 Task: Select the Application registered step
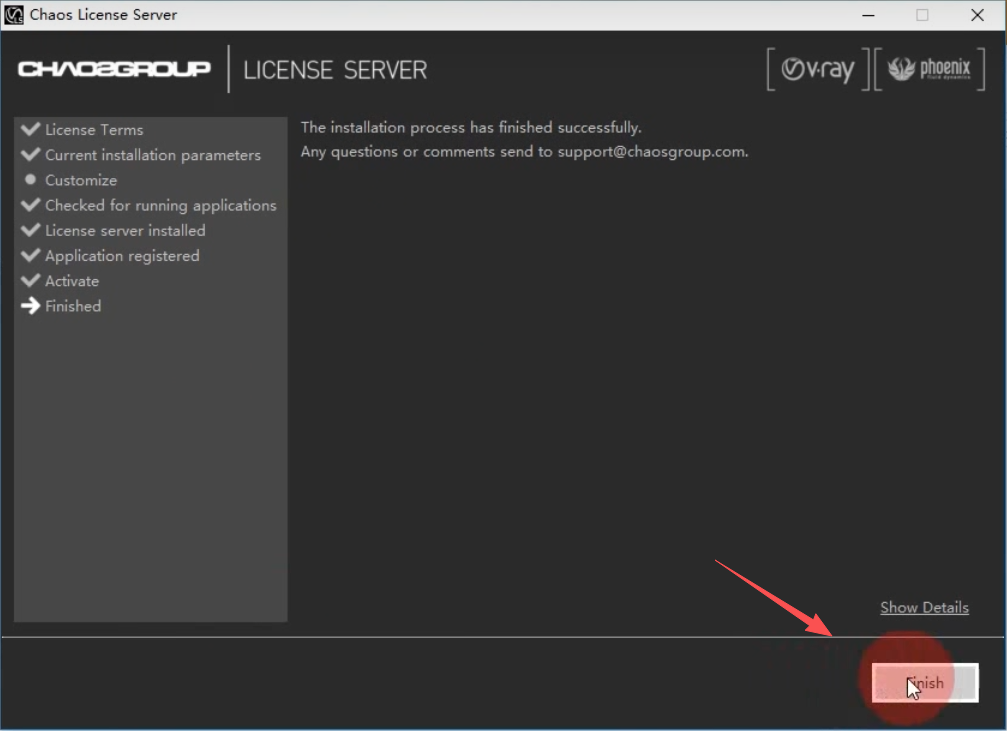[122, 256]
